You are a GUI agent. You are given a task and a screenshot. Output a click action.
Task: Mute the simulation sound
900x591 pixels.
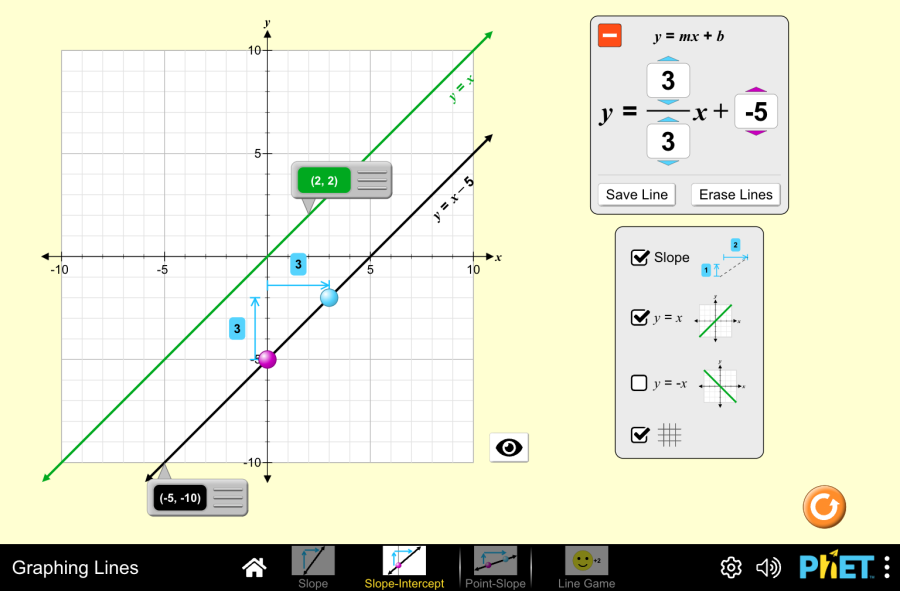(768, 567)
